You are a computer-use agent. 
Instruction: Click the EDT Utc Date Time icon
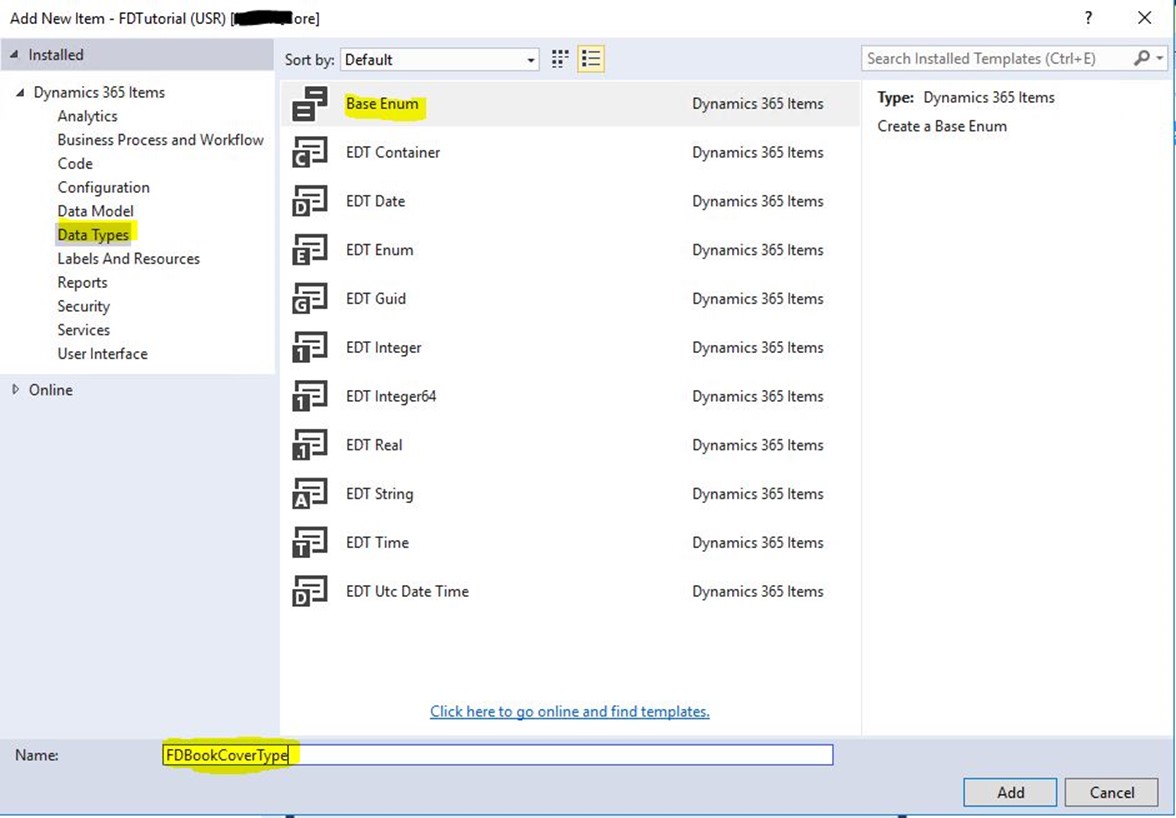(x=310, y=592)
